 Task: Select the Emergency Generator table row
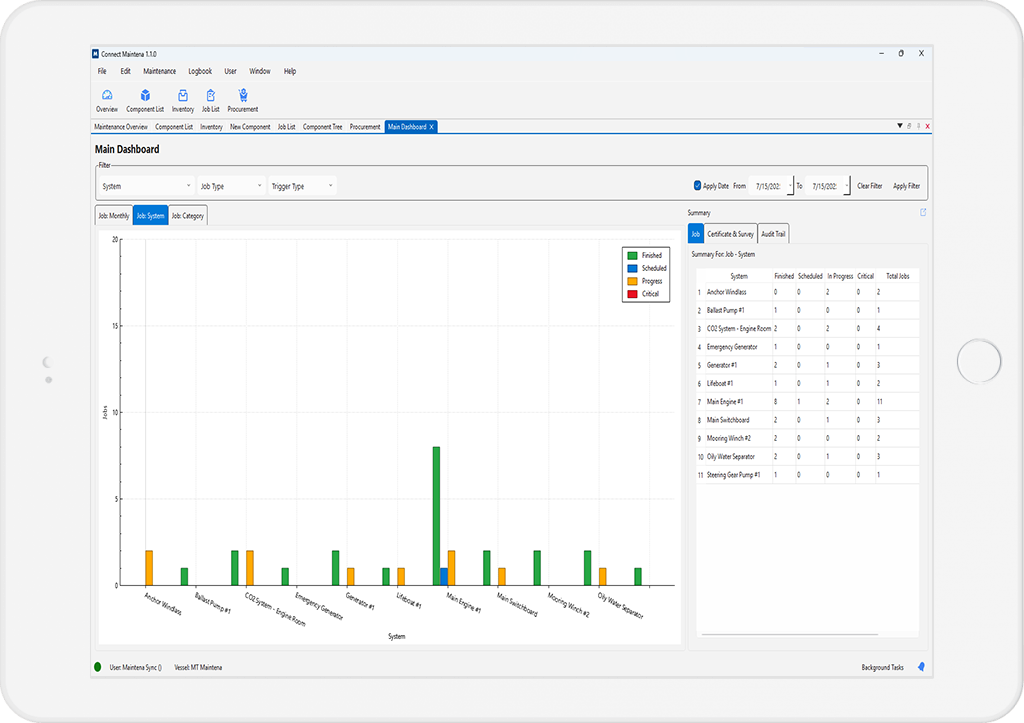(x=807, y=347)
